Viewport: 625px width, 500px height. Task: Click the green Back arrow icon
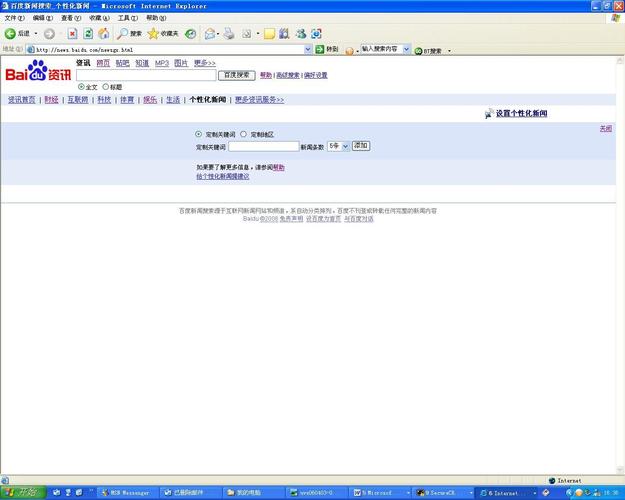tap(10, 34)
